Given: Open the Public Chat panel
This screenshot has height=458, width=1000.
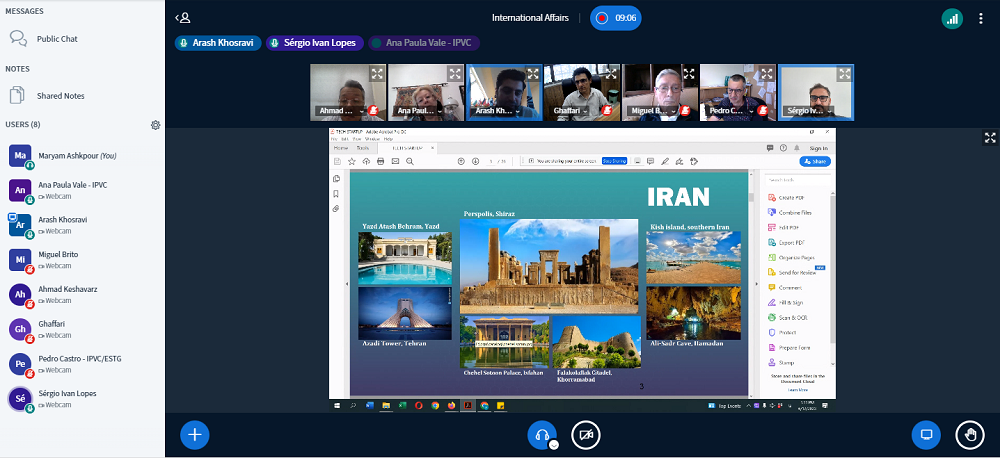Looking at the screenshot, I should [x=56, y=39].
